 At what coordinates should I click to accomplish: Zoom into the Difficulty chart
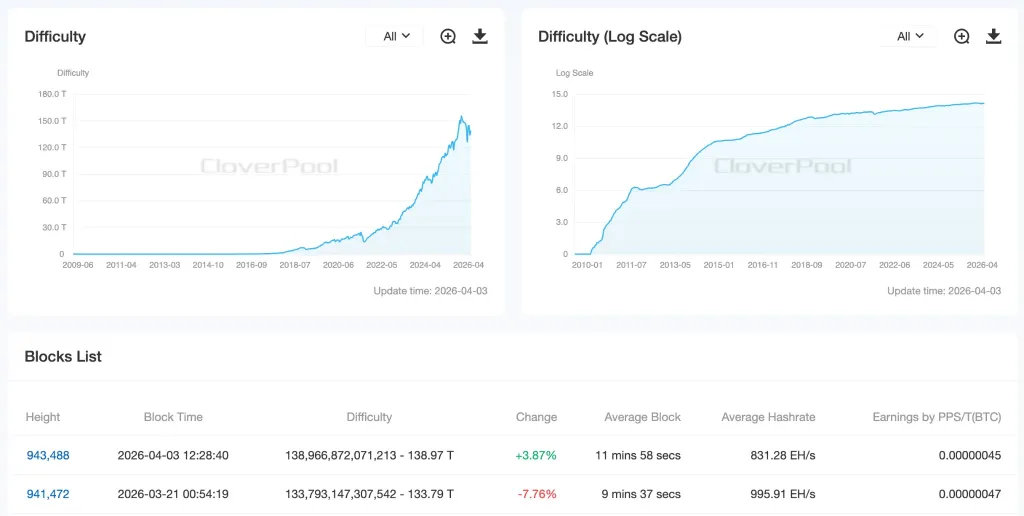[x=448, y=37]
